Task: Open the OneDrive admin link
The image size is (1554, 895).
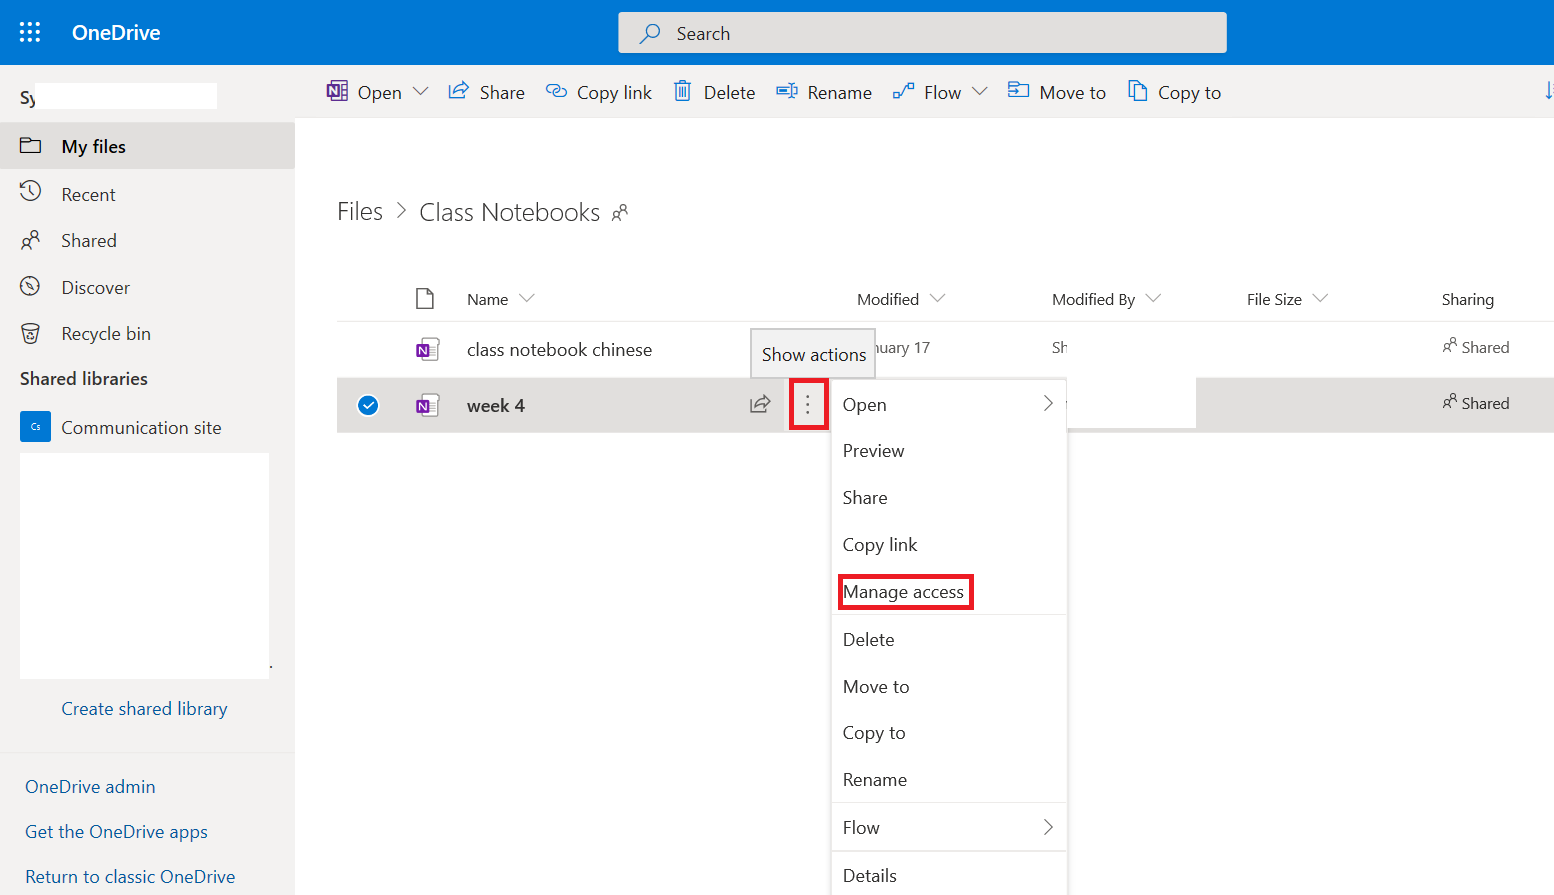Action: pyautogui.click(x=90, y=786)
